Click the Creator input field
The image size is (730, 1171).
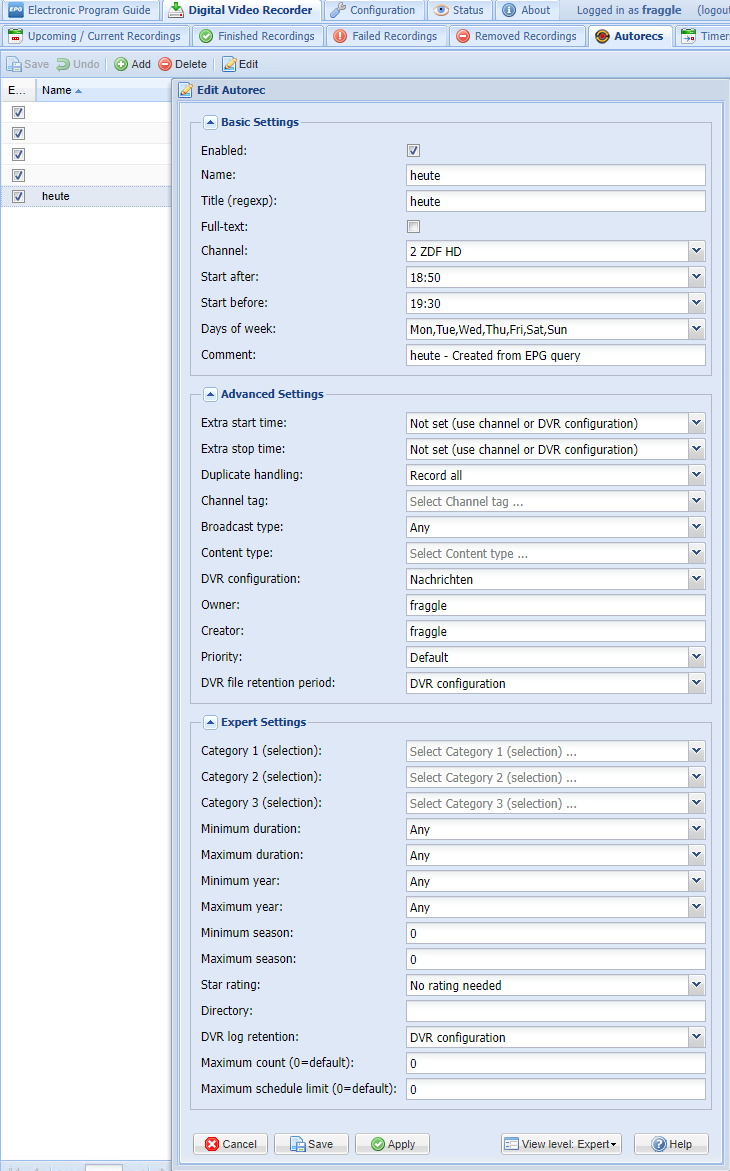(x=555, y=632)
